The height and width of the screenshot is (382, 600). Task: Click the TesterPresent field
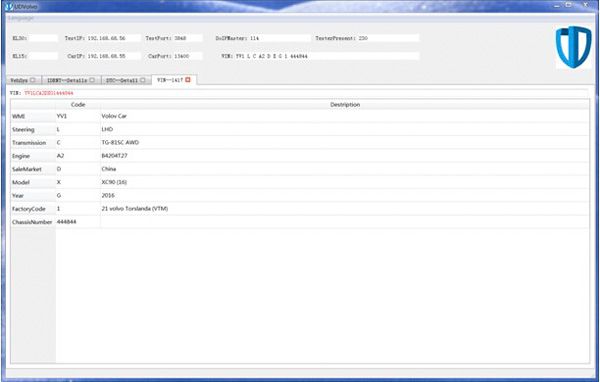(x=389, y=38)
